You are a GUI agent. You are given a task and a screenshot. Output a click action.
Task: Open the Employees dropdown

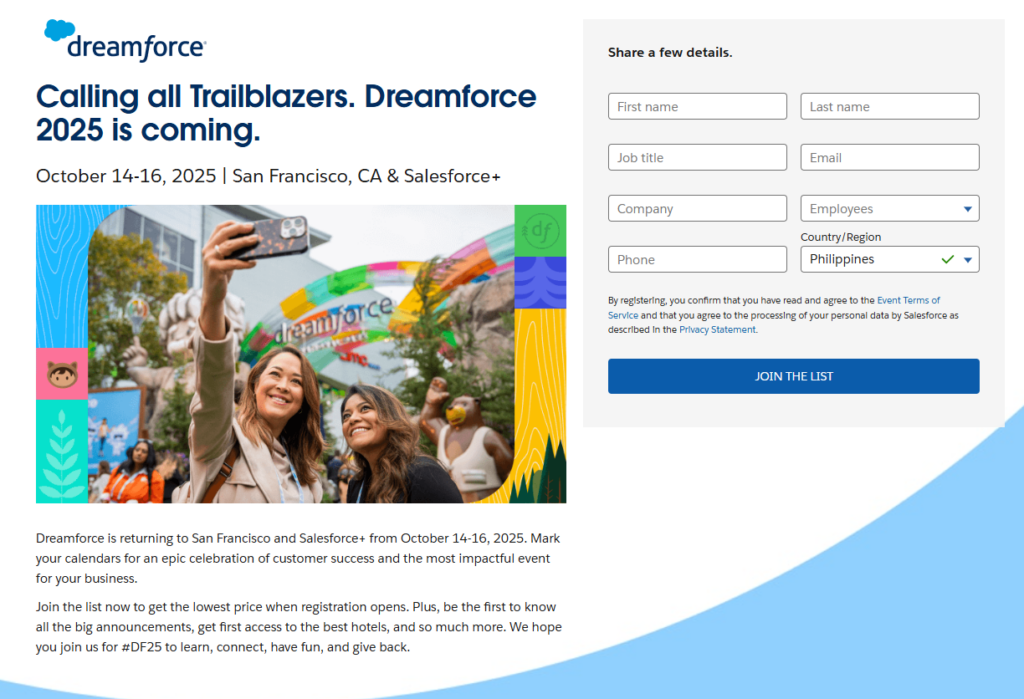coord(889,208)
